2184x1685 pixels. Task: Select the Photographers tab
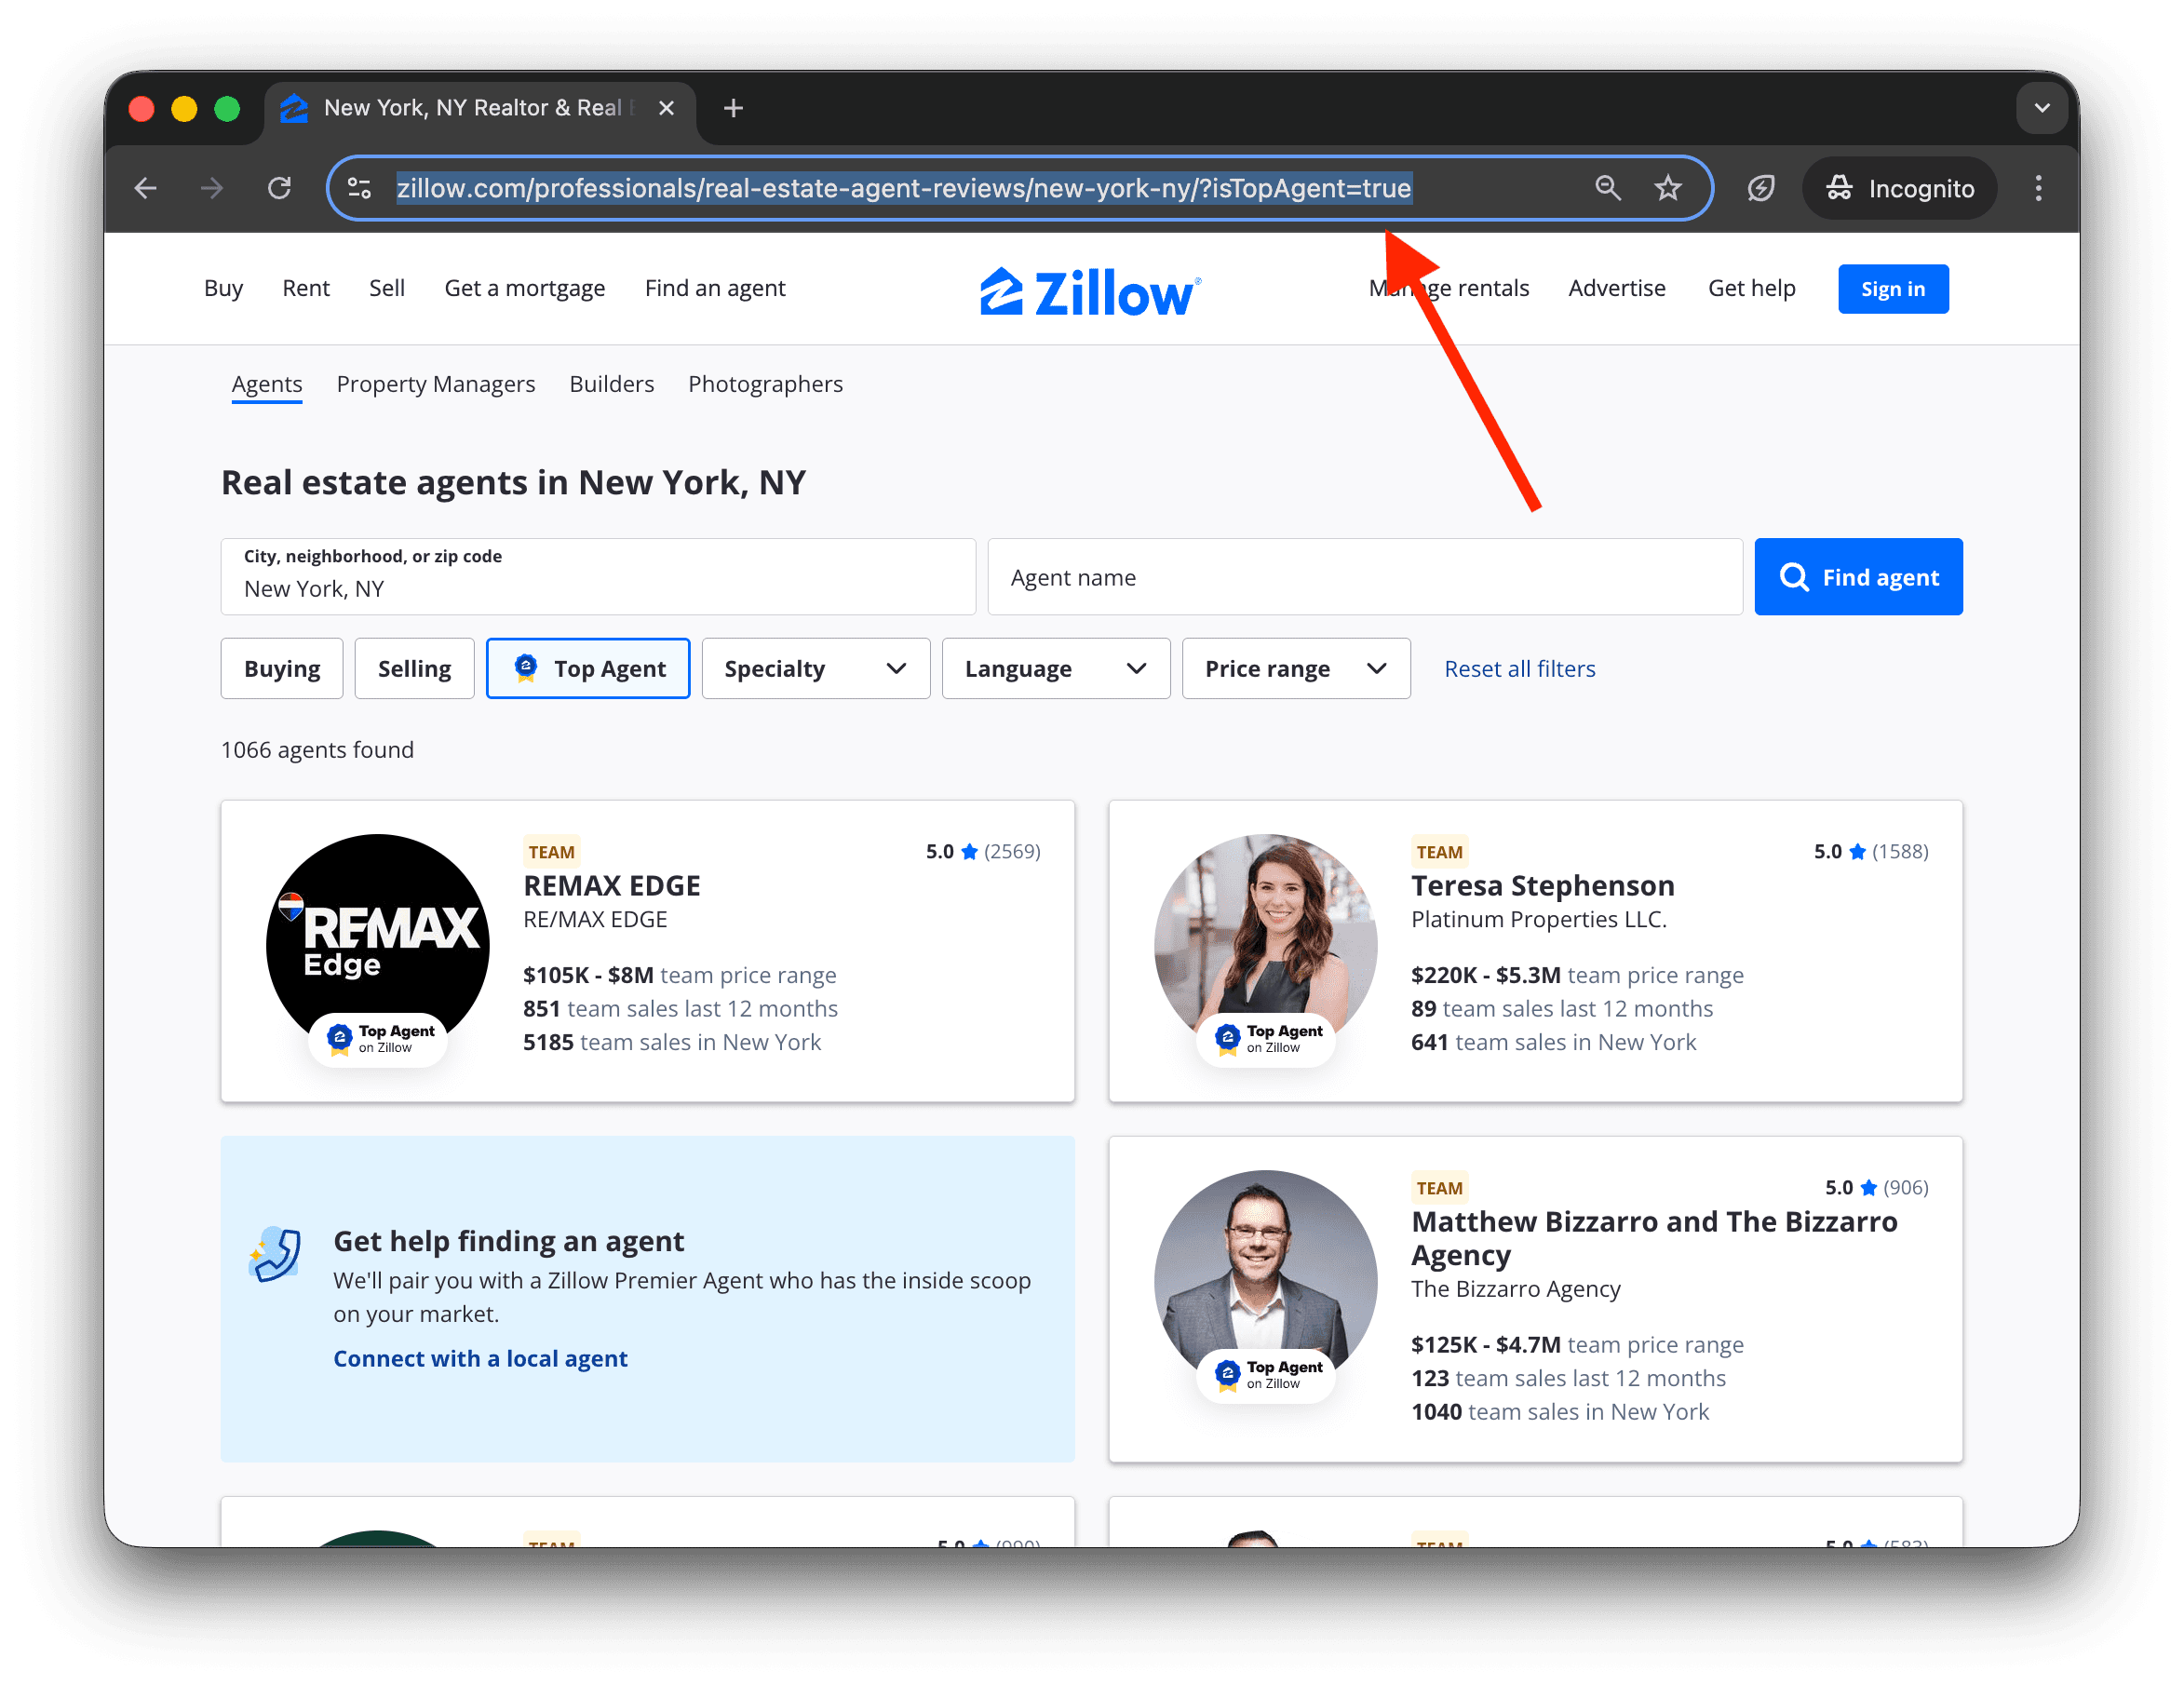[x=765, y=384]
